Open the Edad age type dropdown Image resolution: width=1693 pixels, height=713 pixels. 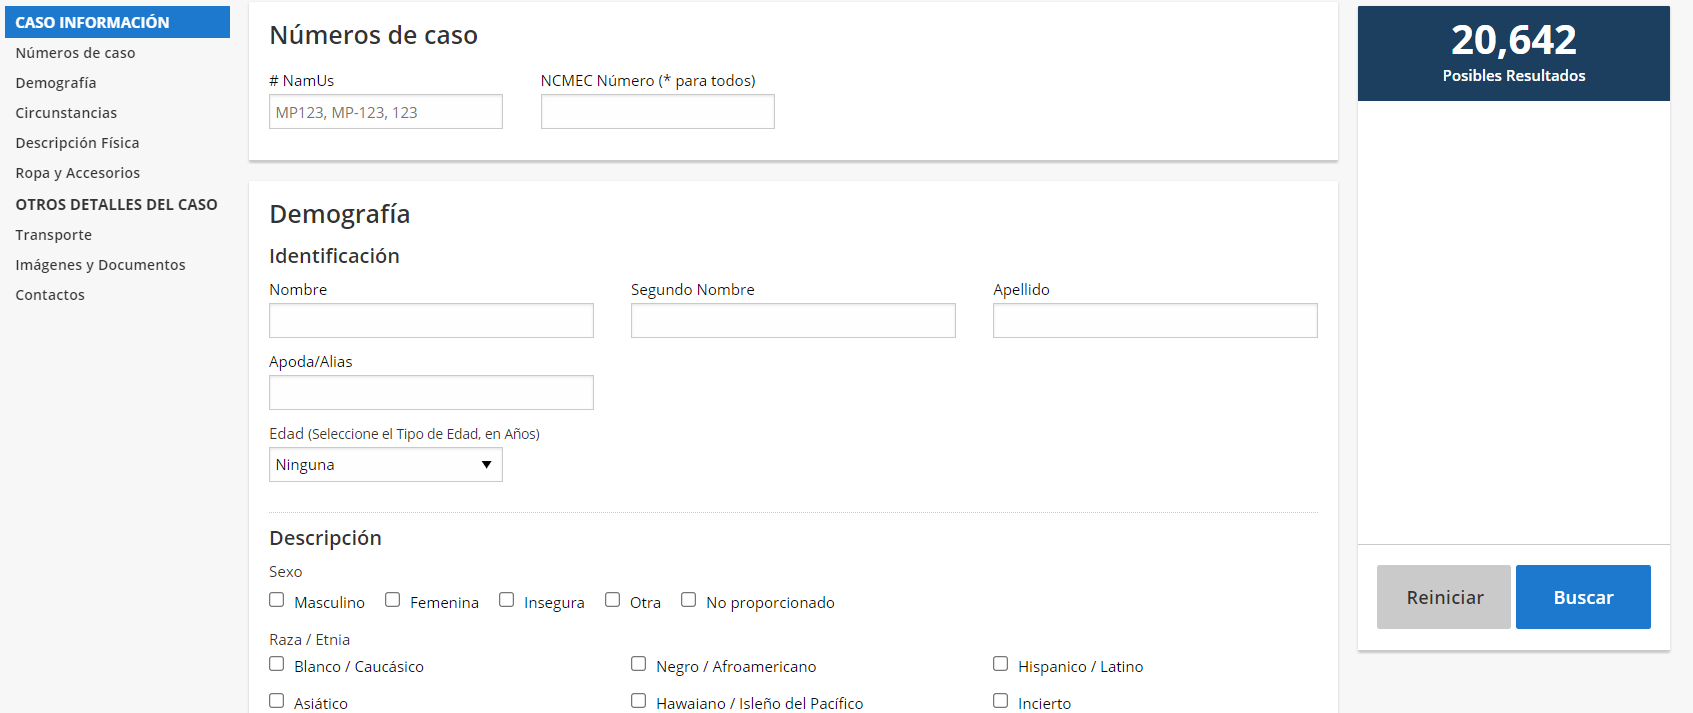point(385,465)
